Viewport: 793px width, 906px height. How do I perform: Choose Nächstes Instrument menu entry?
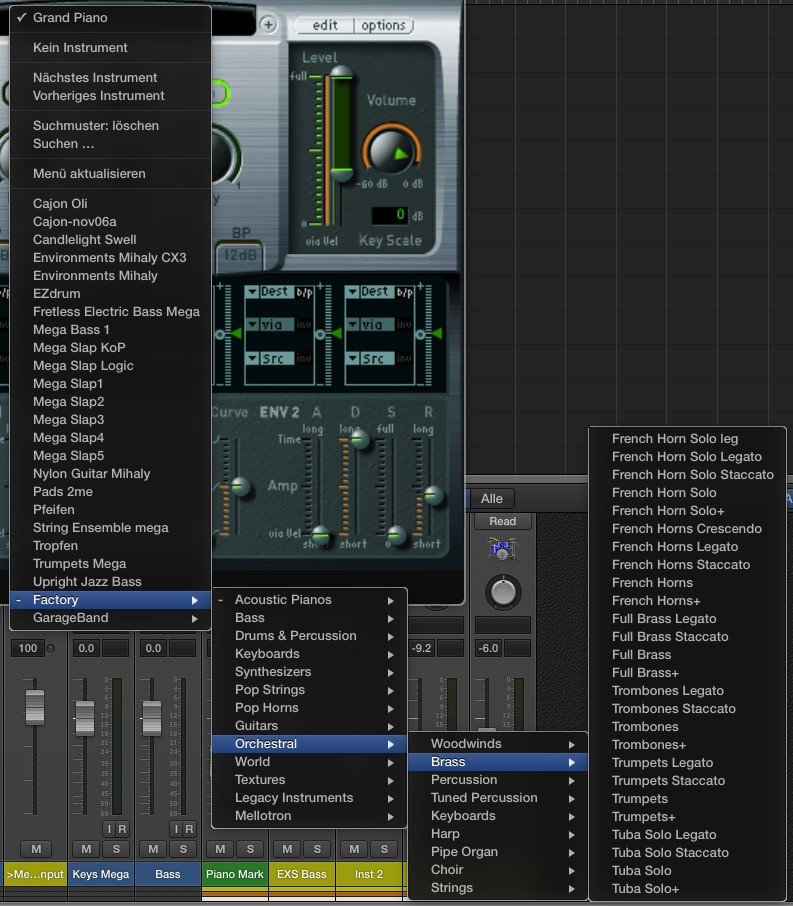[110, 77]
